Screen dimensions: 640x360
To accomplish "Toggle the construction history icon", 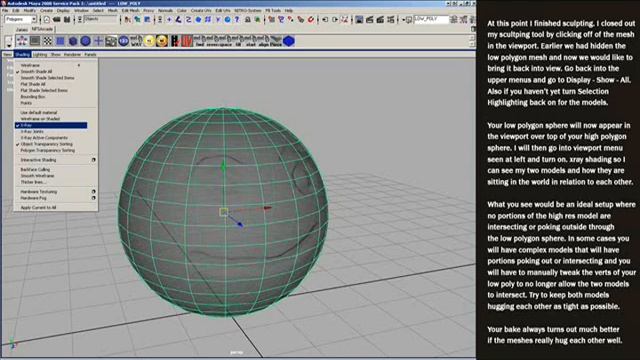I will pyautogui.click(x=344, y=19).
